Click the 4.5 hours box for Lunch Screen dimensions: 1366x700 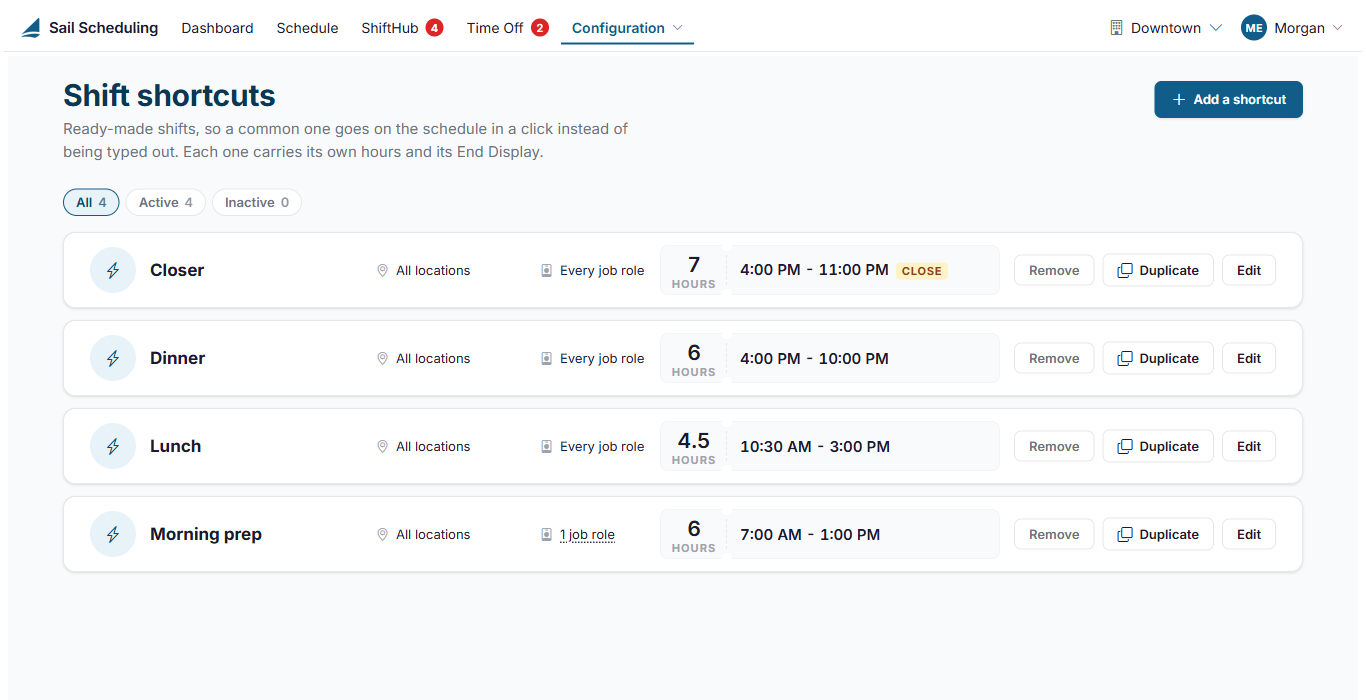click(693, 446)
